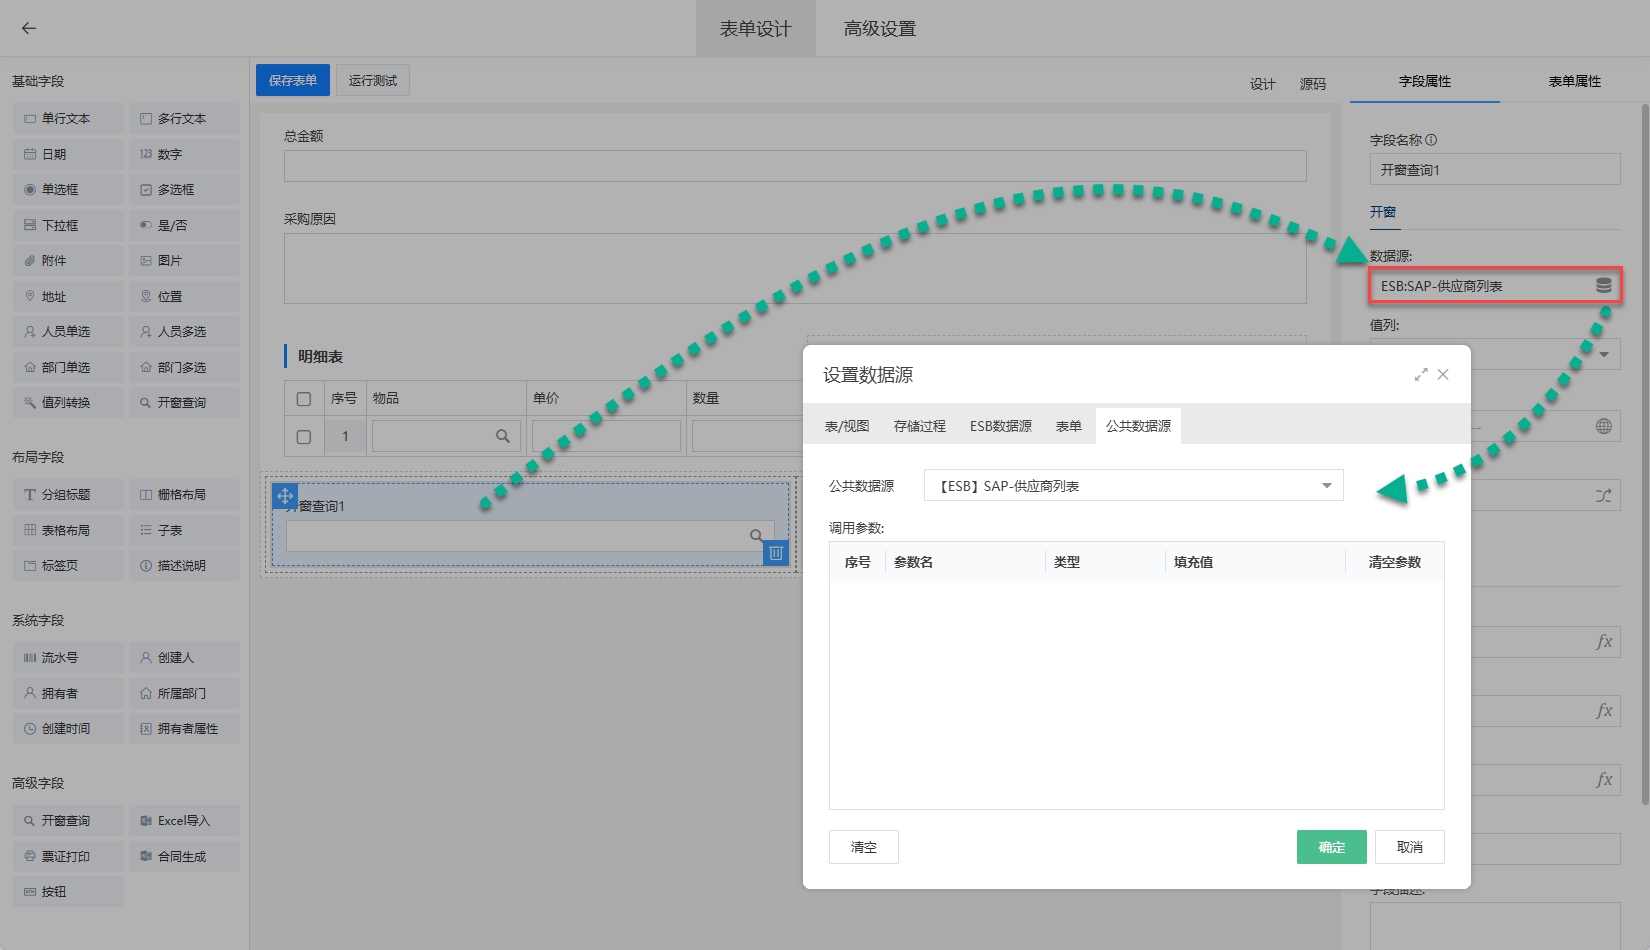The image size is (1650, 950).
Task: Click the delete trash icon on field
Action: (x=776, y=553)
